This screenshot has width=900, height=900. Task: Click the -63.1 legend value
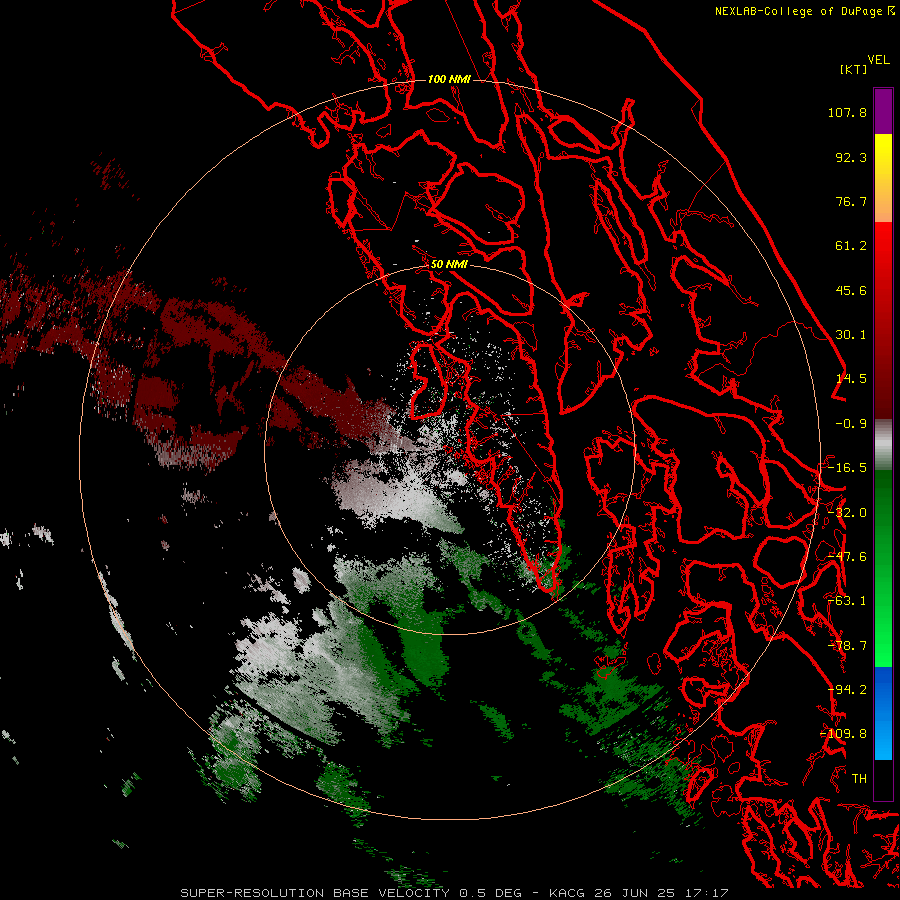tap(847, 601)
